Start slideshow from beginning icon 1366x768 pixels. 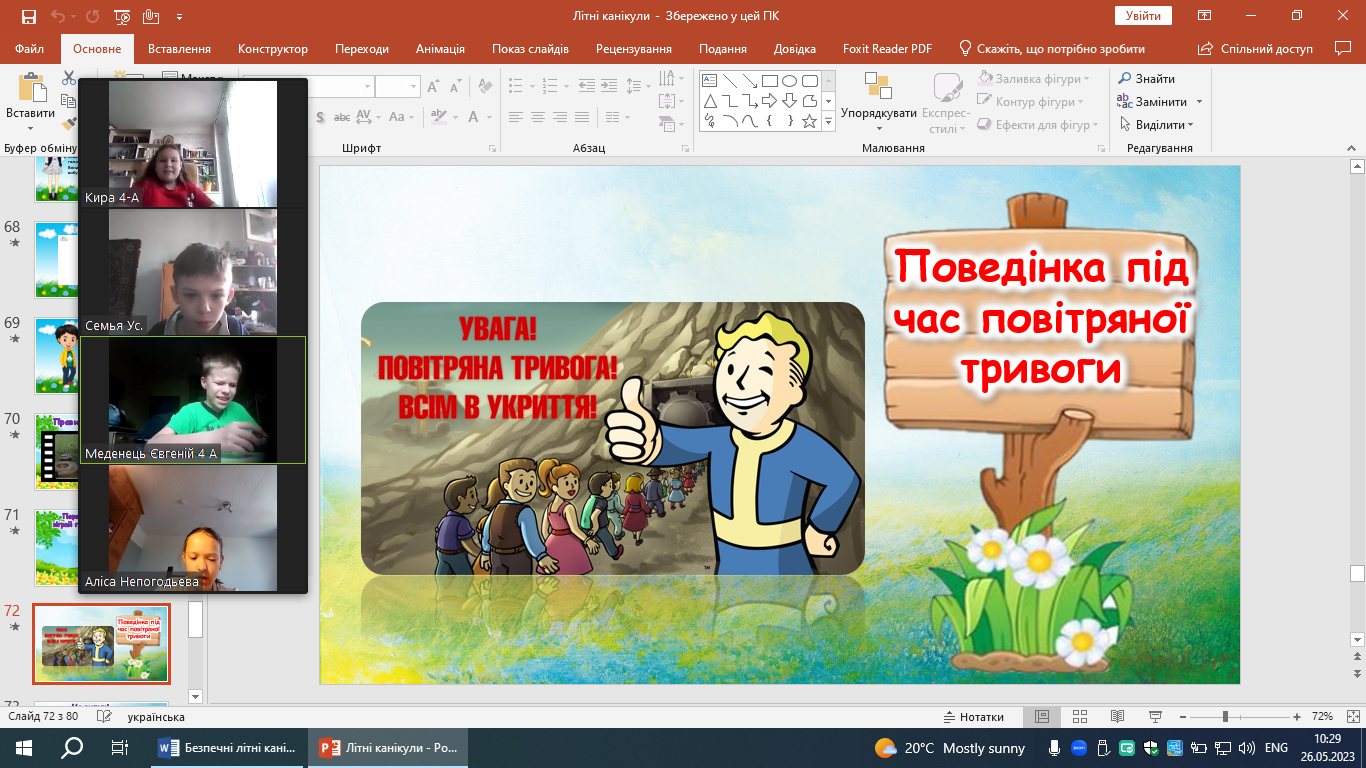(122, 17)
